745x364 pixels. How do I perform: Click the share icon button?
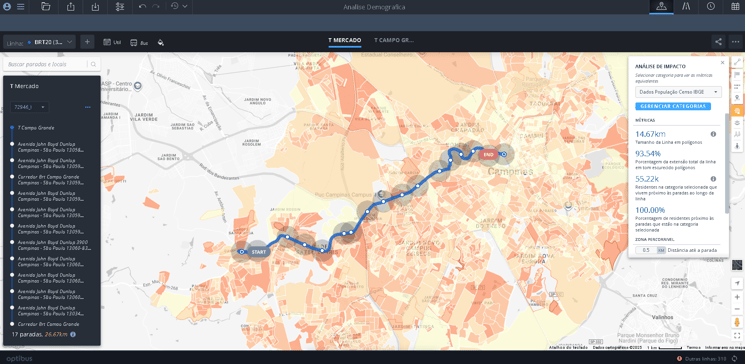click(718, 42)
